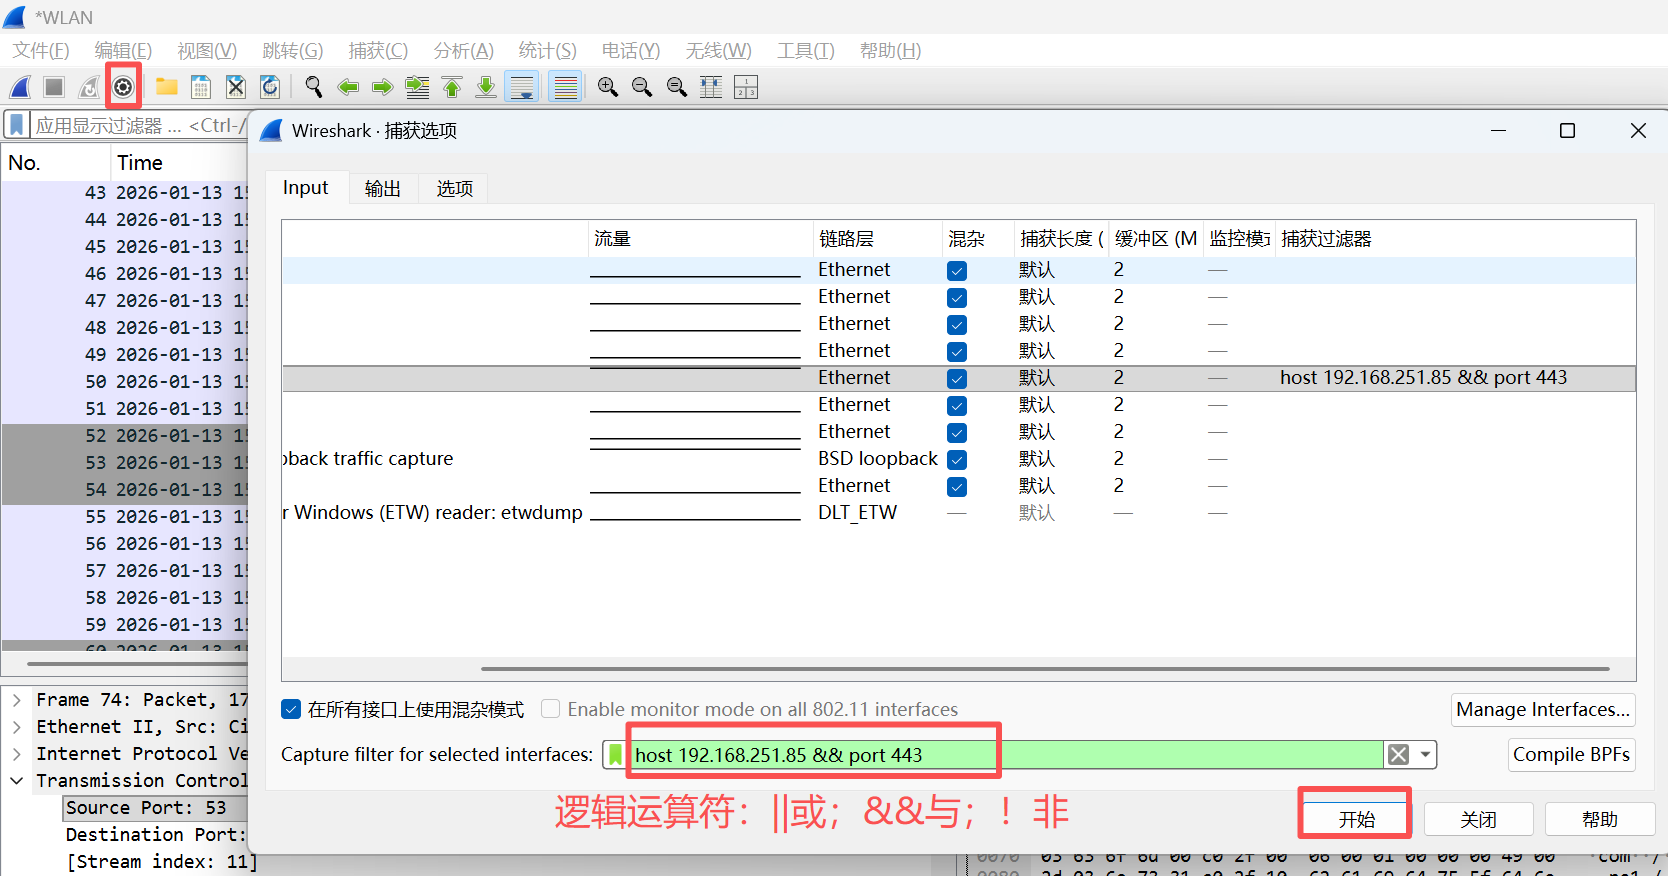
Task: Open the 文件 menu
Action: click(41, 50)
